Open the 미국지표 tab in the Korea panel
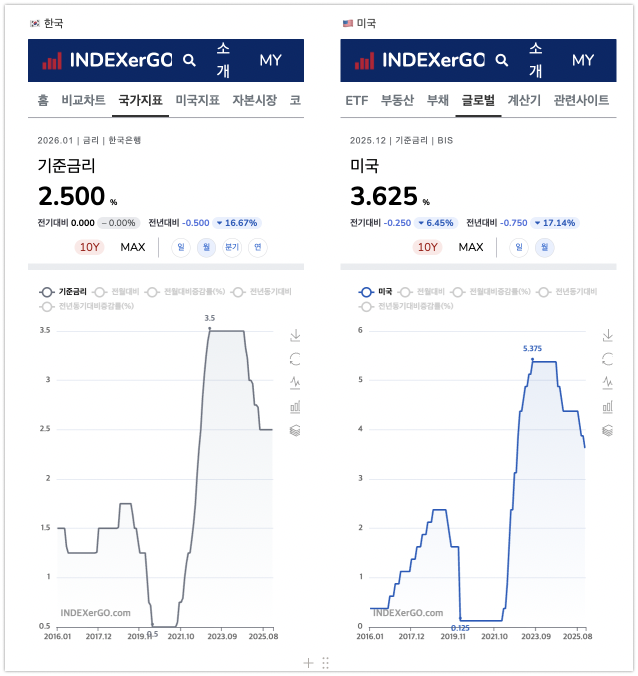The image size is (638, 676). 197,100
